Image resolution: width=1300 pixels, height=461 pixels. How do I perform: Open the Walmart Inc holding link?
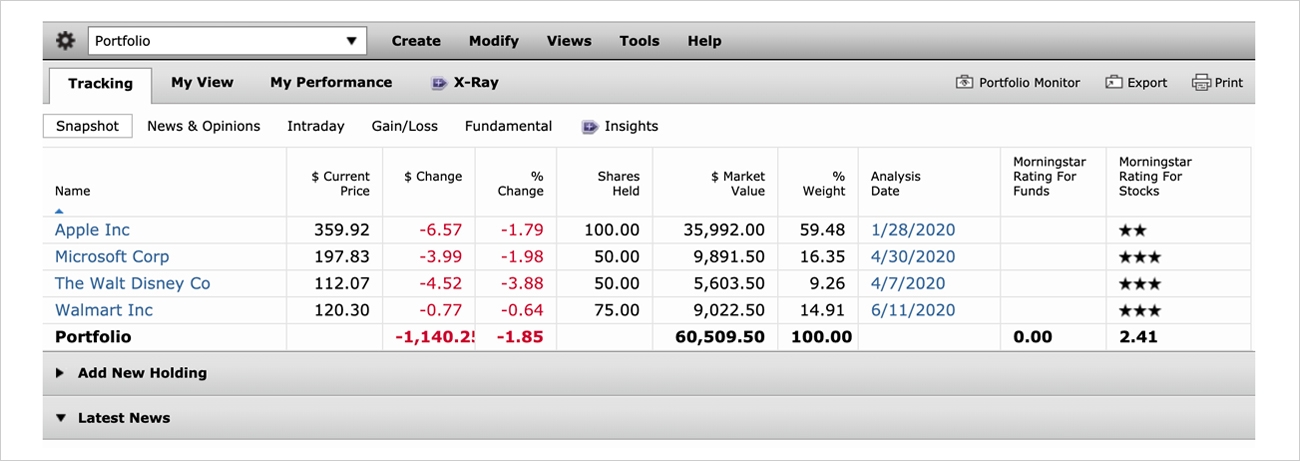point(104,311)
